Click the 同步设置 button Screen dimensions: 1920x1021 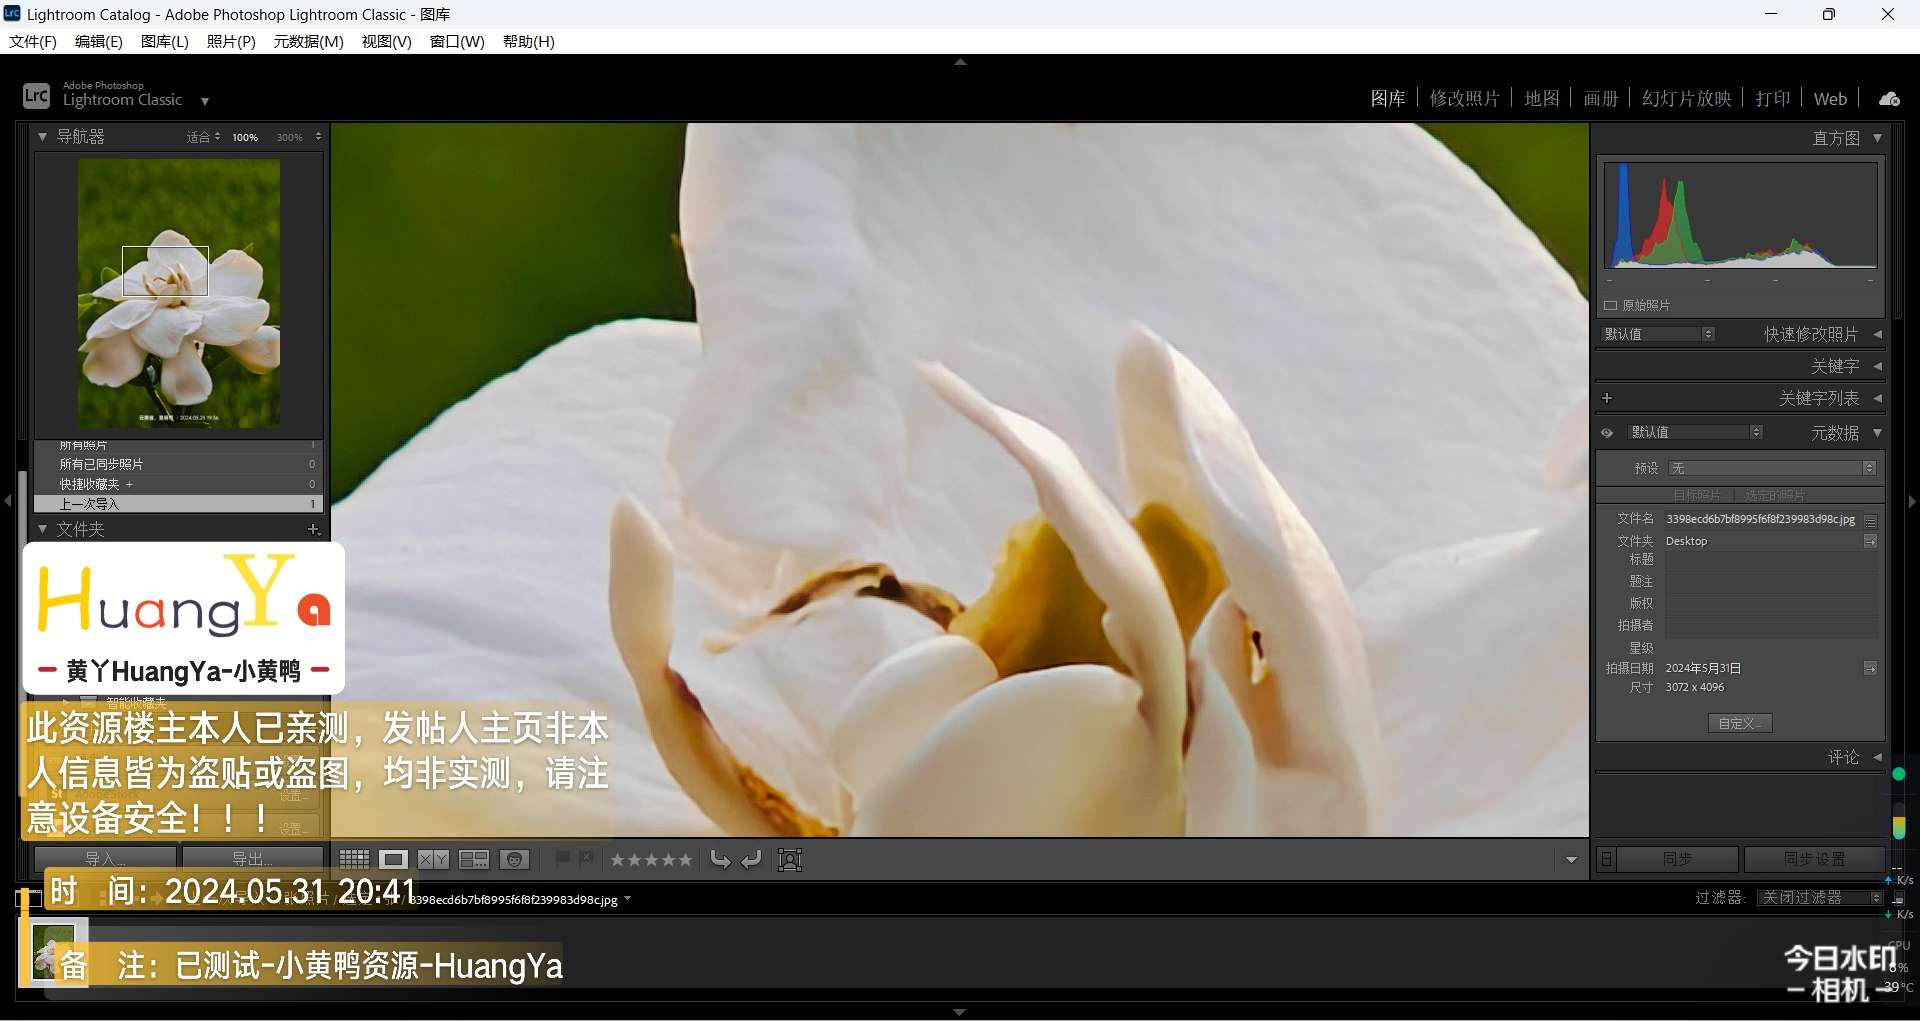tap(1814, 860)
